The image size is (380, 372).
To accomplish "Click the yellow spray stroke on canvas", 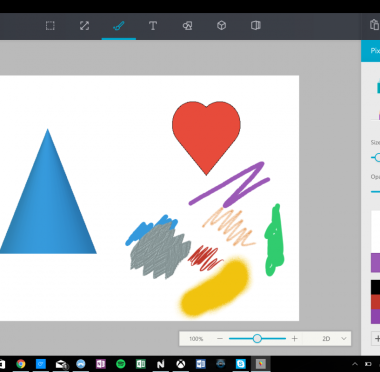I will (215, 287).
